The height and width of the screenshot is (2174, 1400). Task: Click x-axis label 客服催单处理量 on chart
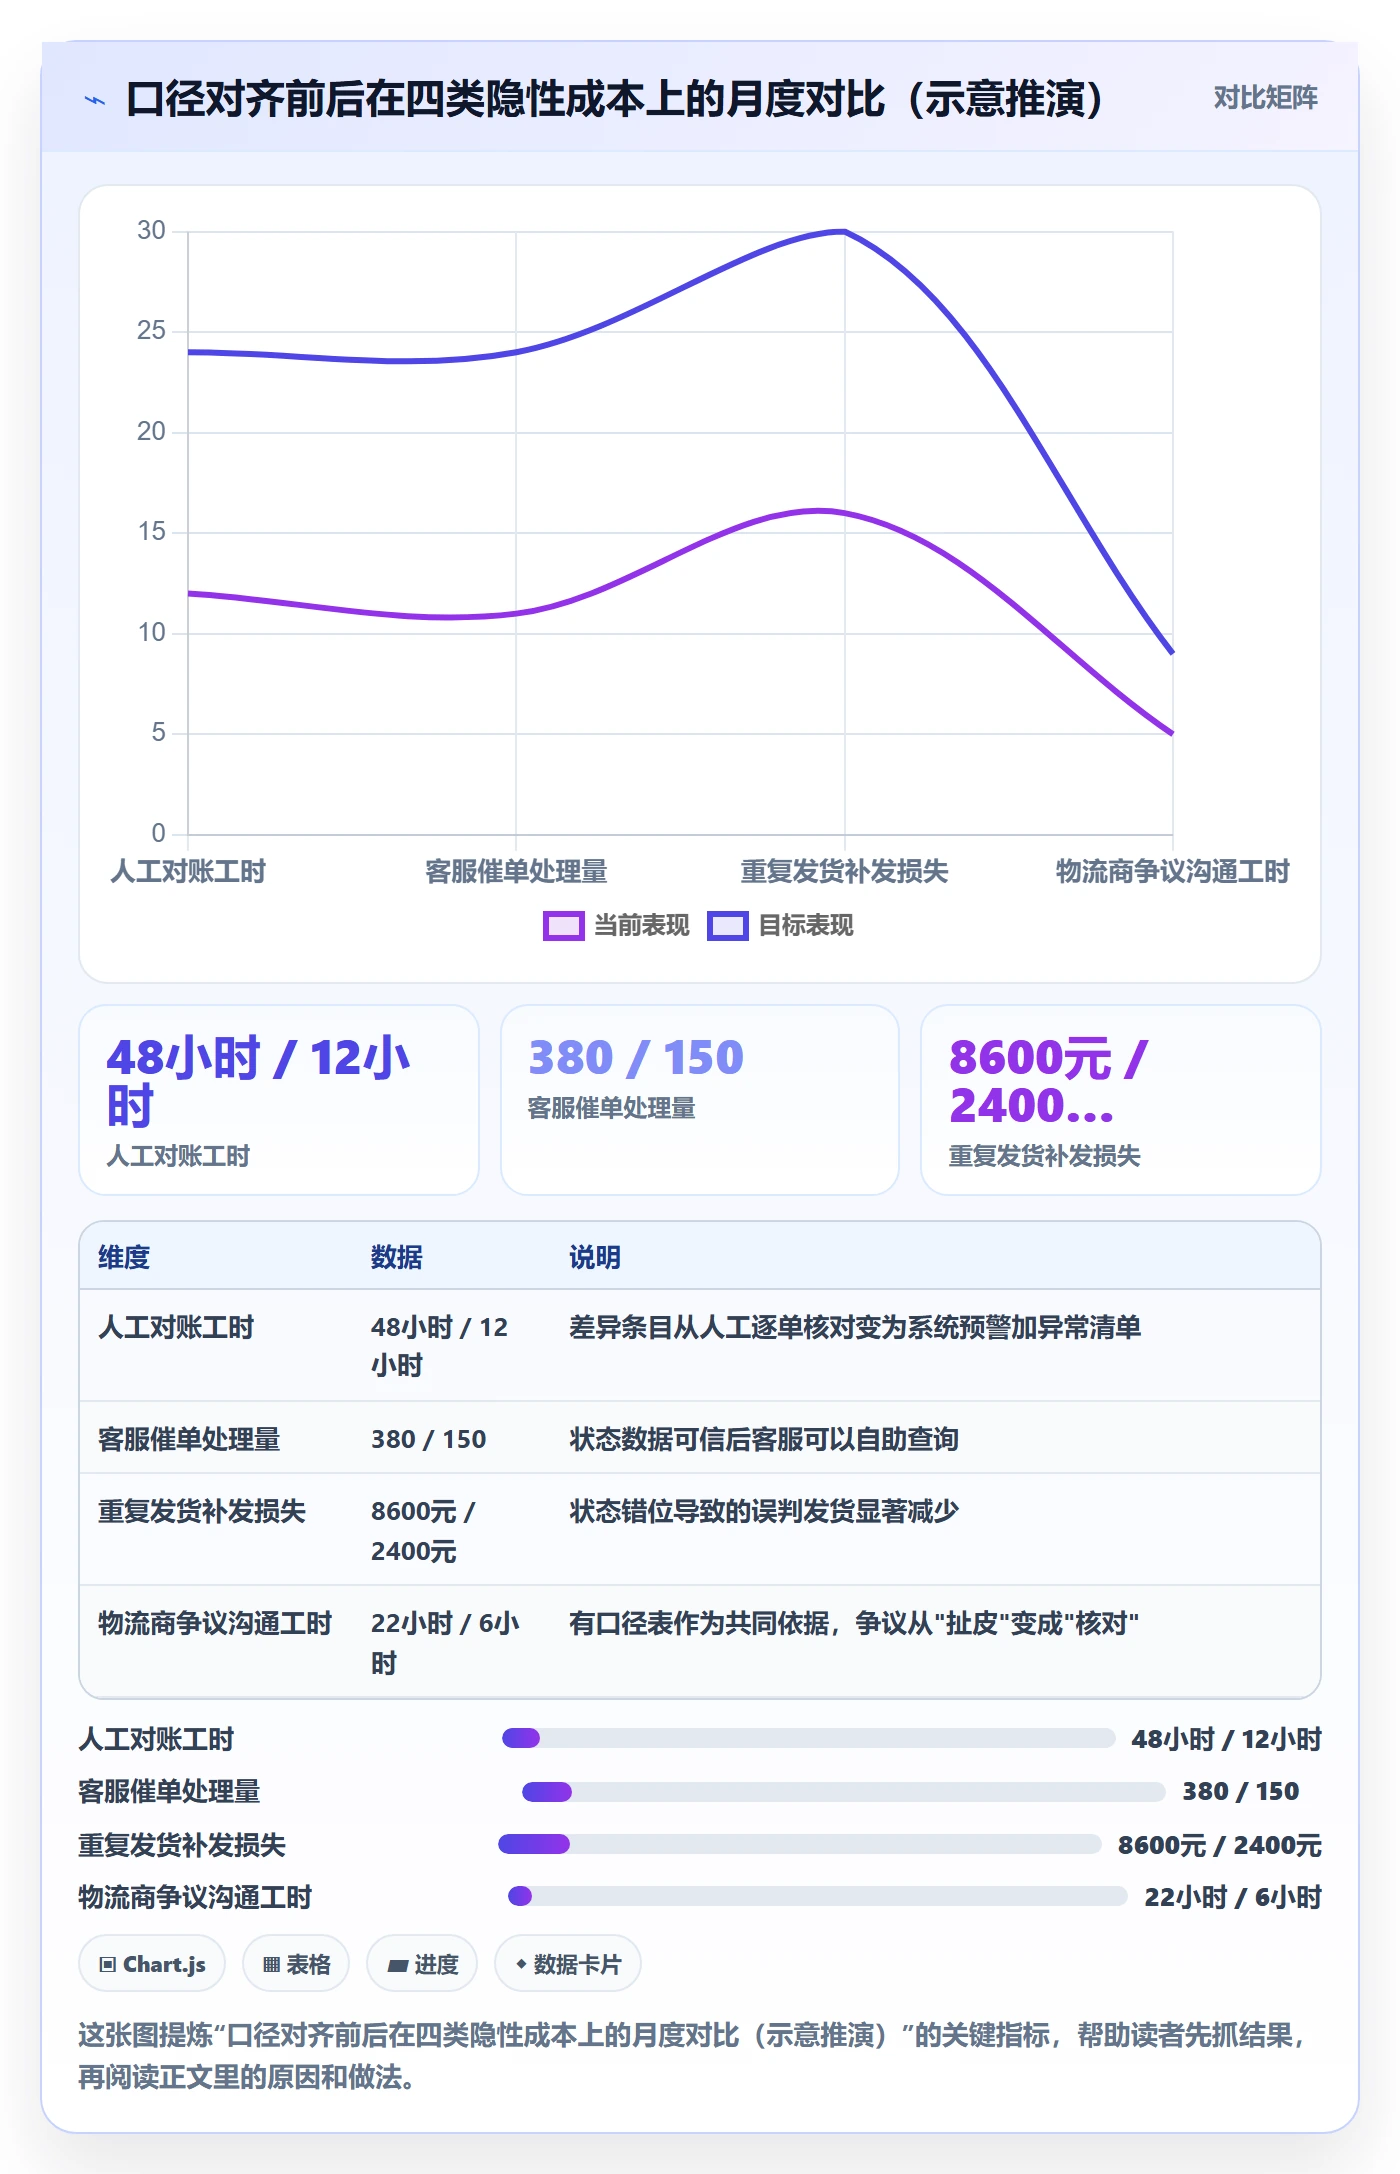[x=516, y=872]
